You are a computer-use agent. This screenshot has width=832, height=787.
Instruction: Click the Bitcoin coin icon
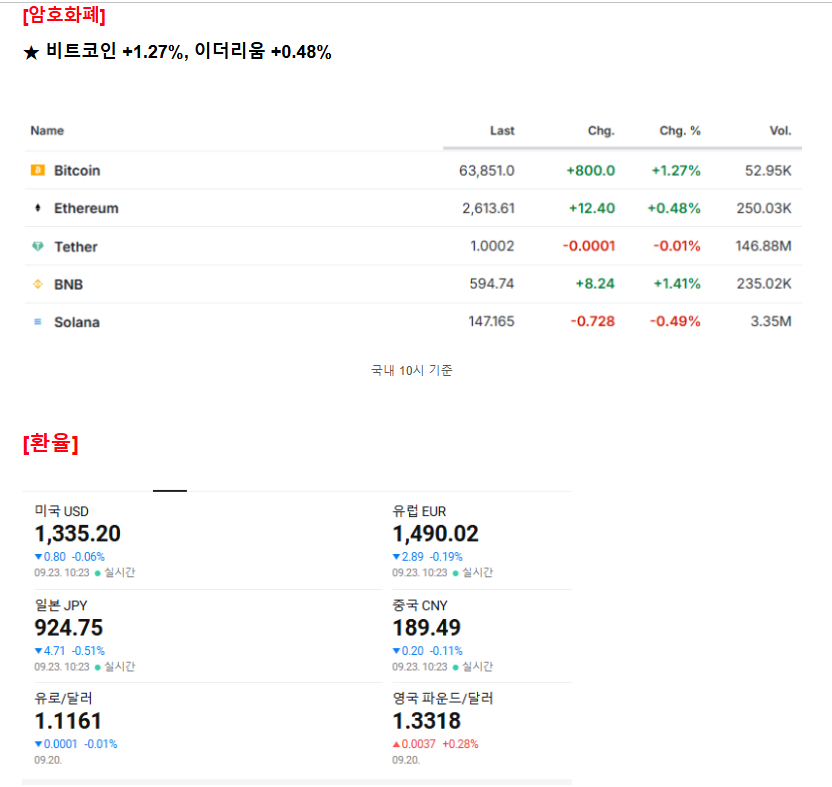[38, 170]
